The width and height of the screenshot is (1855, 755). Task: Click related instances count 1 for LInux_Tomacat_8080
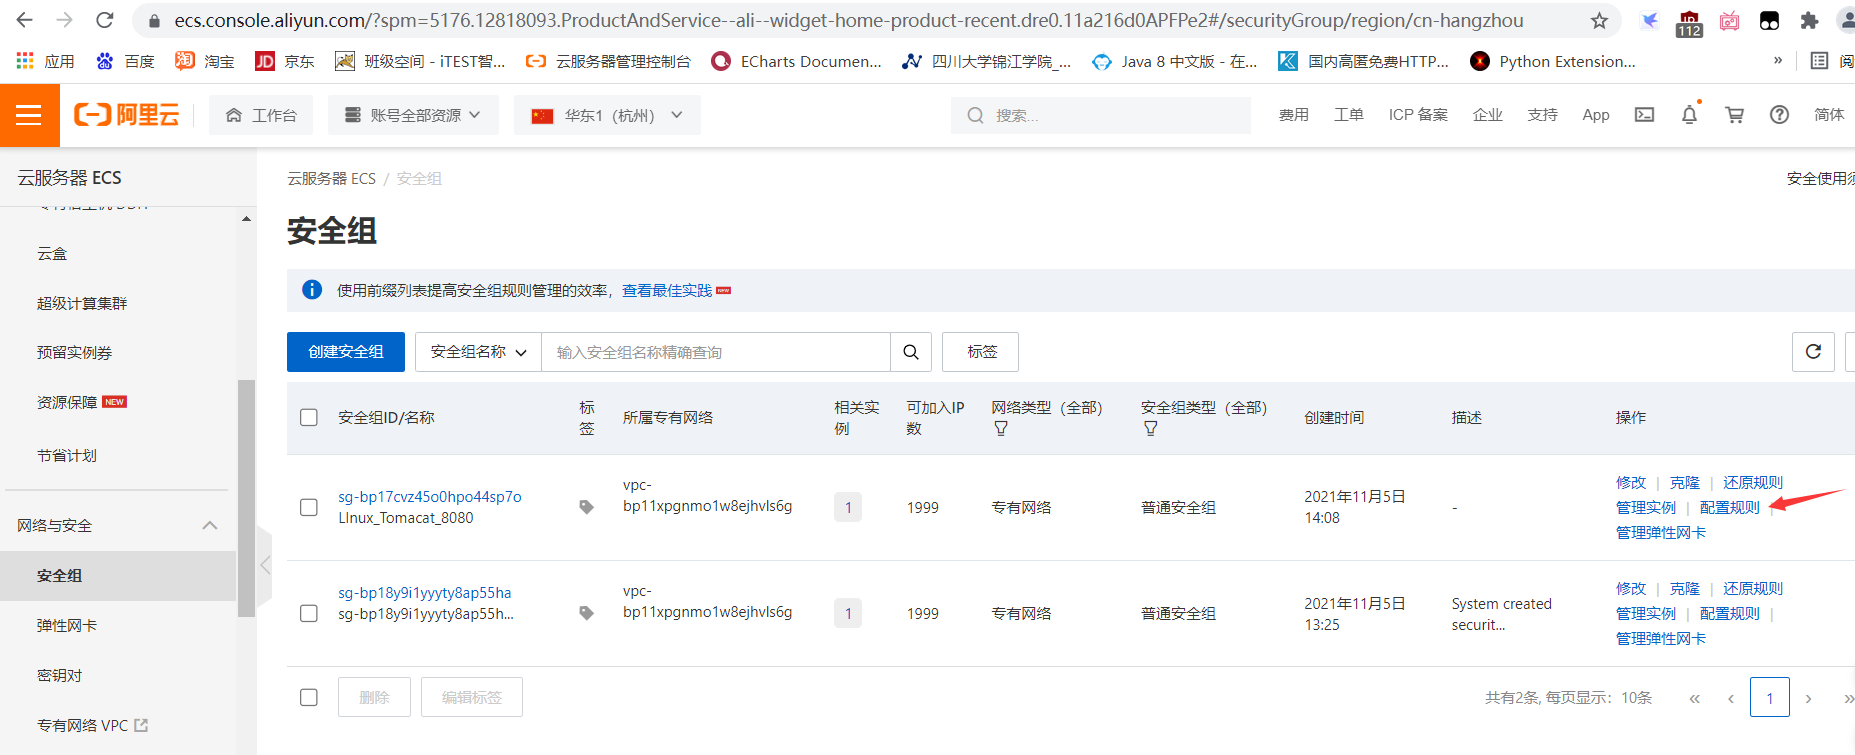[848, 507]
